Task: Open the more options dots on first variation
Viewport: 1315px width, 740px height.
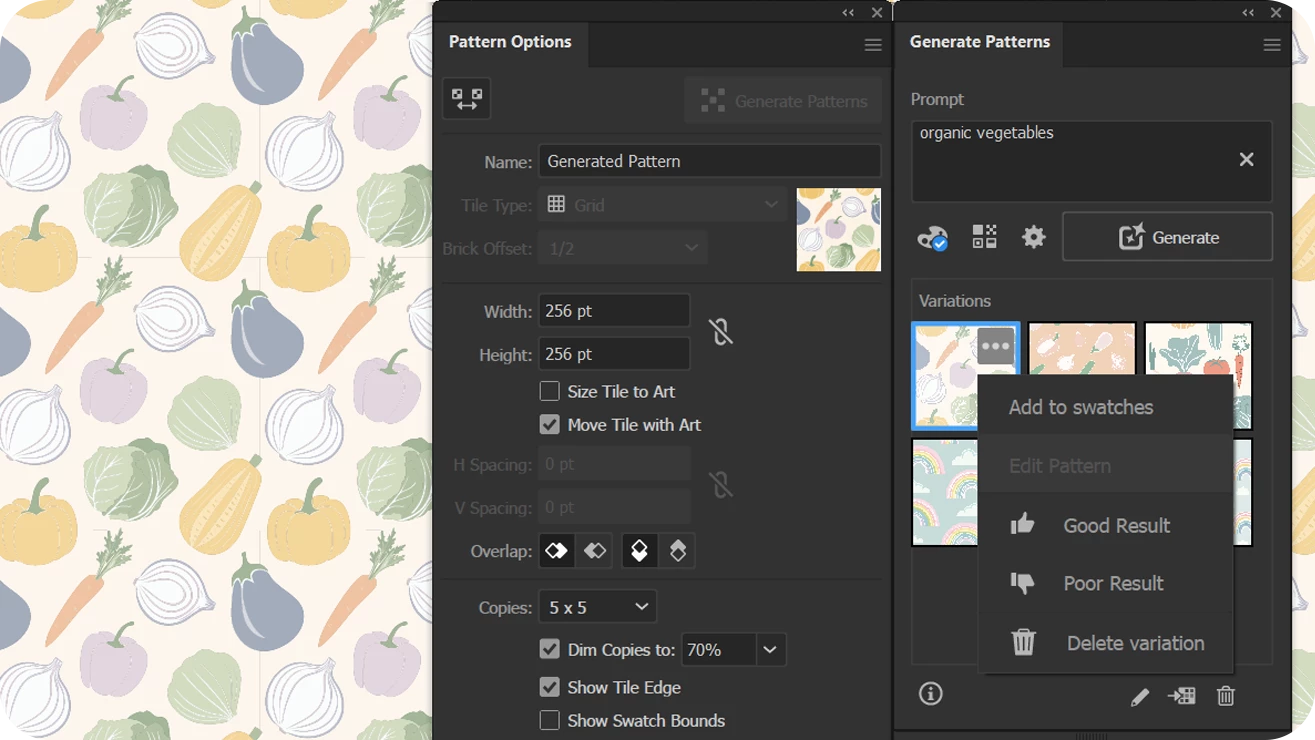Action: [x=995, y=347]
